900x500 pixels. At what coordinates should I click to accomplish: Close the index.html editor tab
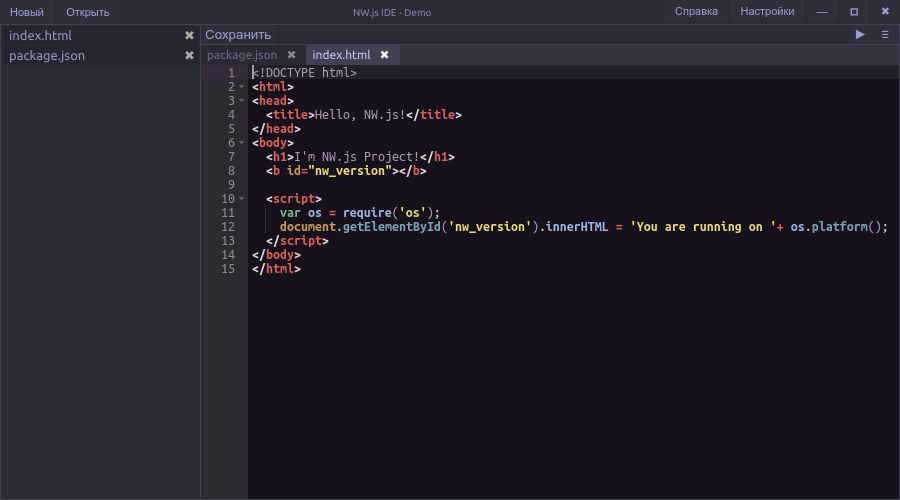click(385, 55)
